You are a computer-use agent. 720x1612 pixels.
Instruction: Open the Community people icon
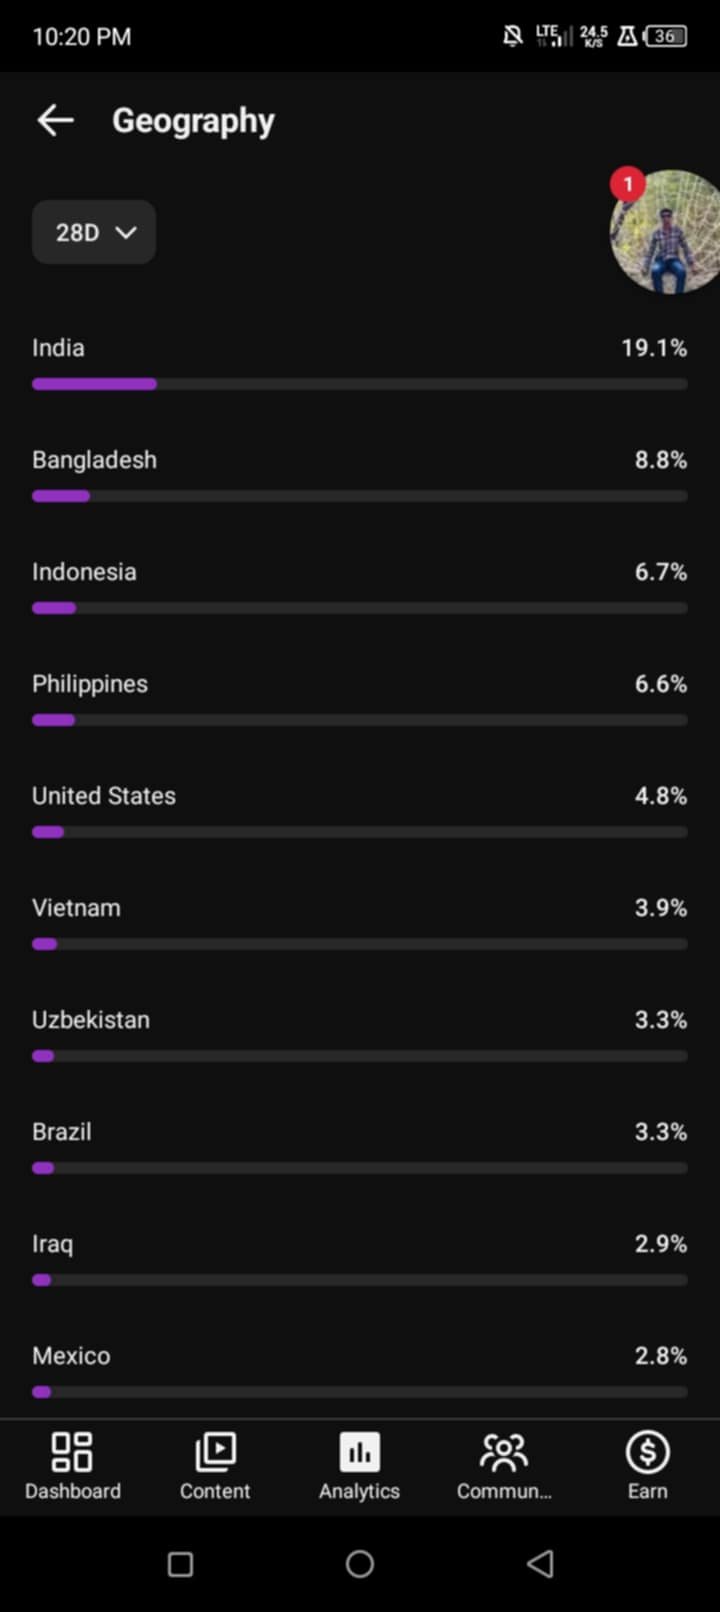(x=504, y=1452)
